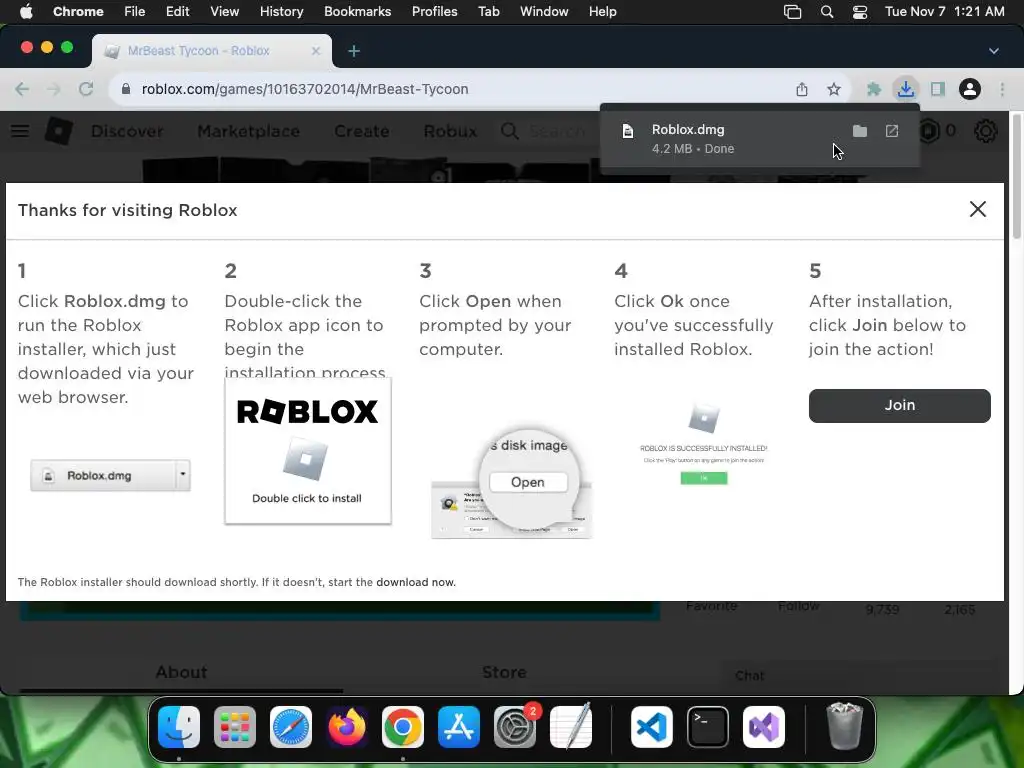Click the Roblox search magnifier icon
1024x768 pixels.
tap(510, 131)
